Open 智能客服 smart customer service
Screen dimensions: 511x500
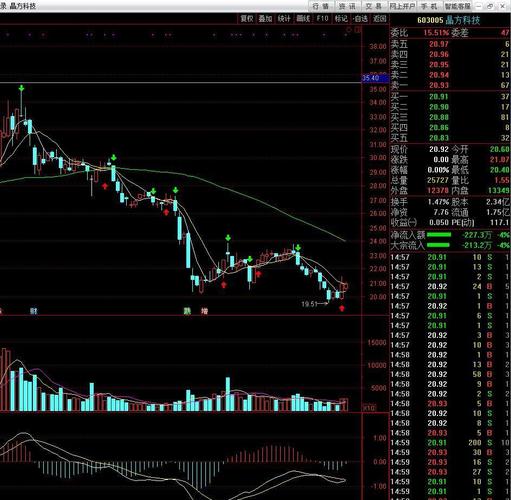pyautogui.click(x=458, y=6)
